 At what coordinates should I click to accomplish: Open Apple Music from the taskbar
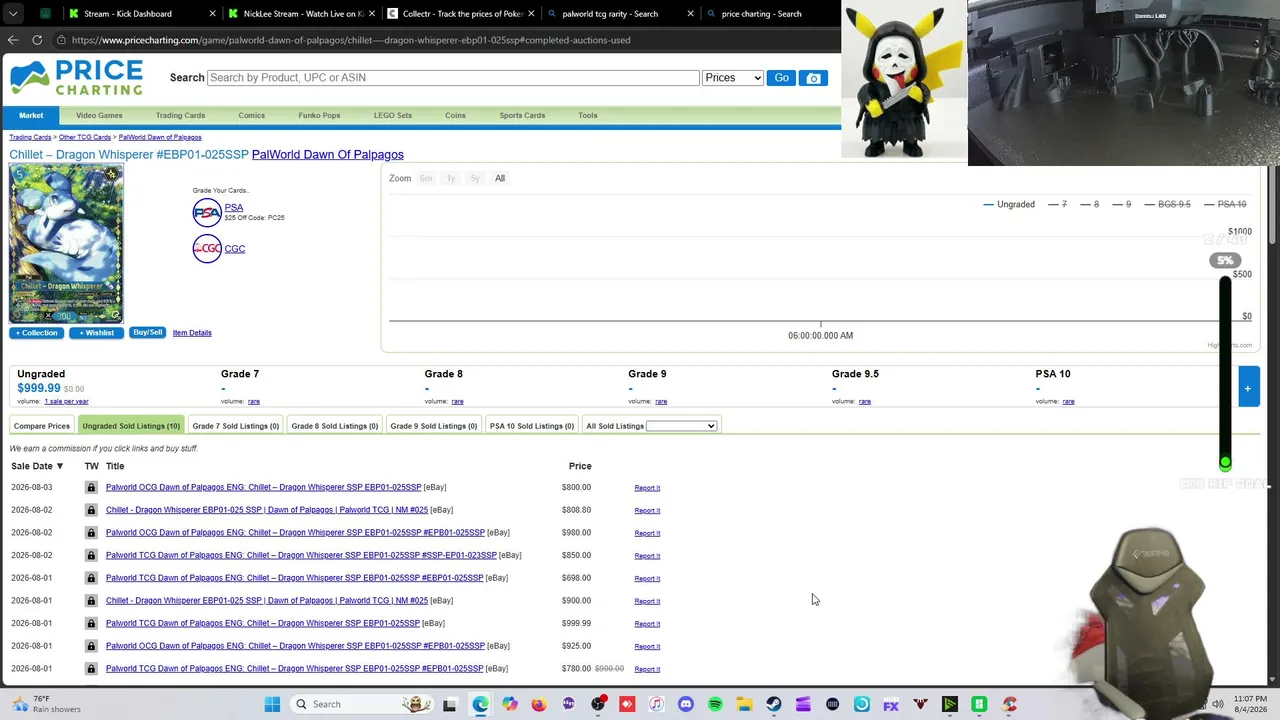click(x=656, y=704)
